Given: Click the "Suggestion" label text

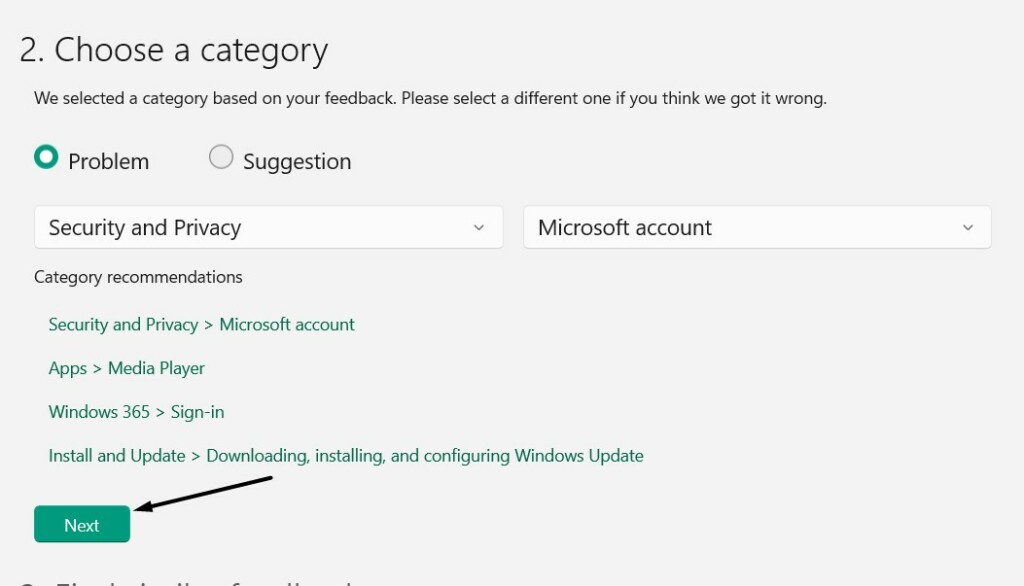Looking at the screenshot, I should point(297,162).
